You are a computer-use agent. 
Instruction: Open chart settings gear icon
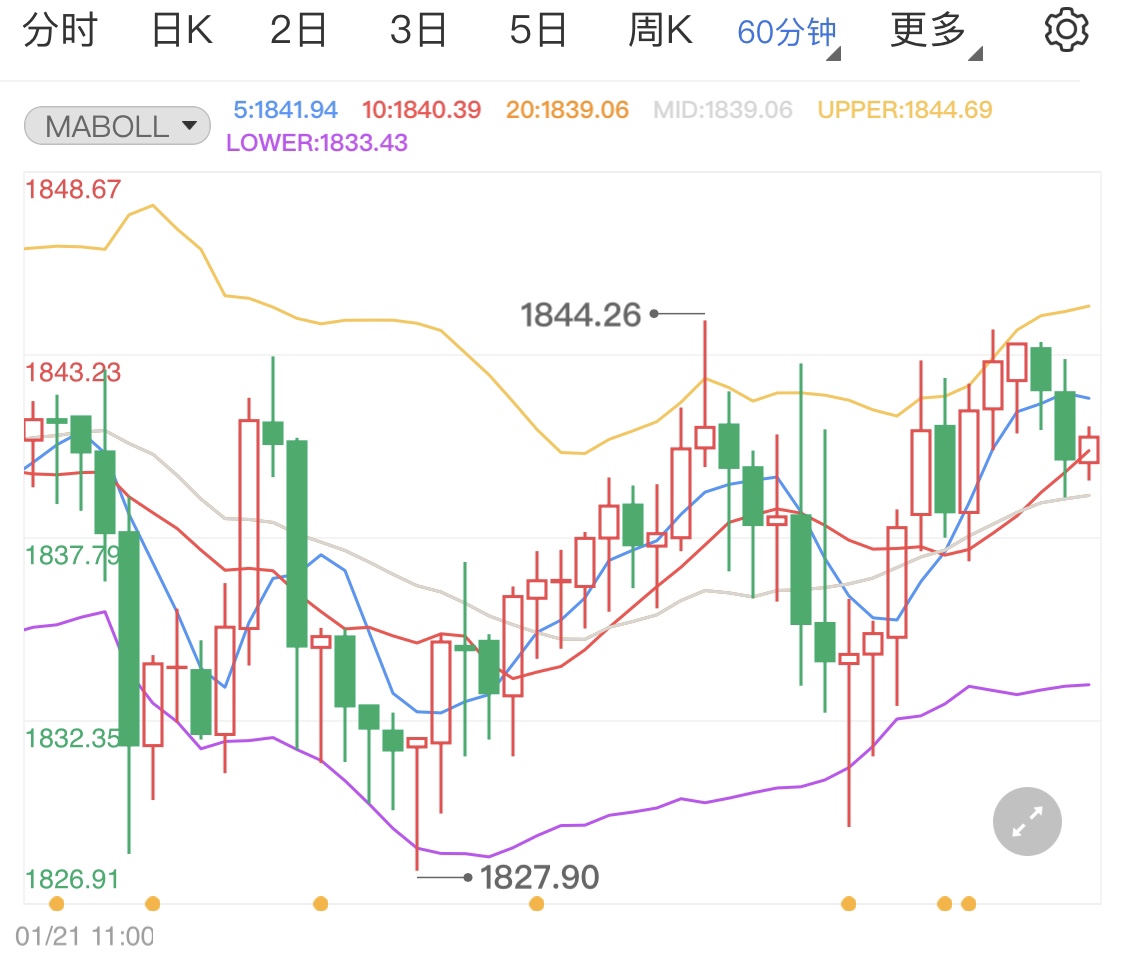1066,30
